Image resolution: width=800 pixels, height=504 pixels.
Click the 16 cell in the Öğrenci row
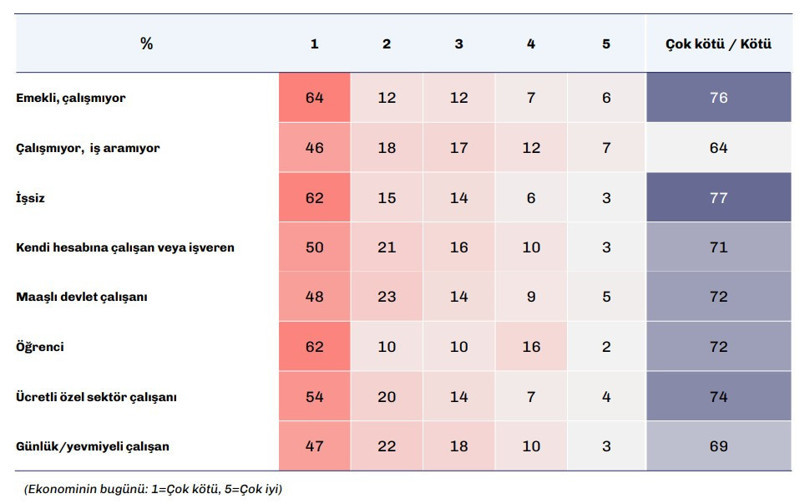click(x=531, y=347)
